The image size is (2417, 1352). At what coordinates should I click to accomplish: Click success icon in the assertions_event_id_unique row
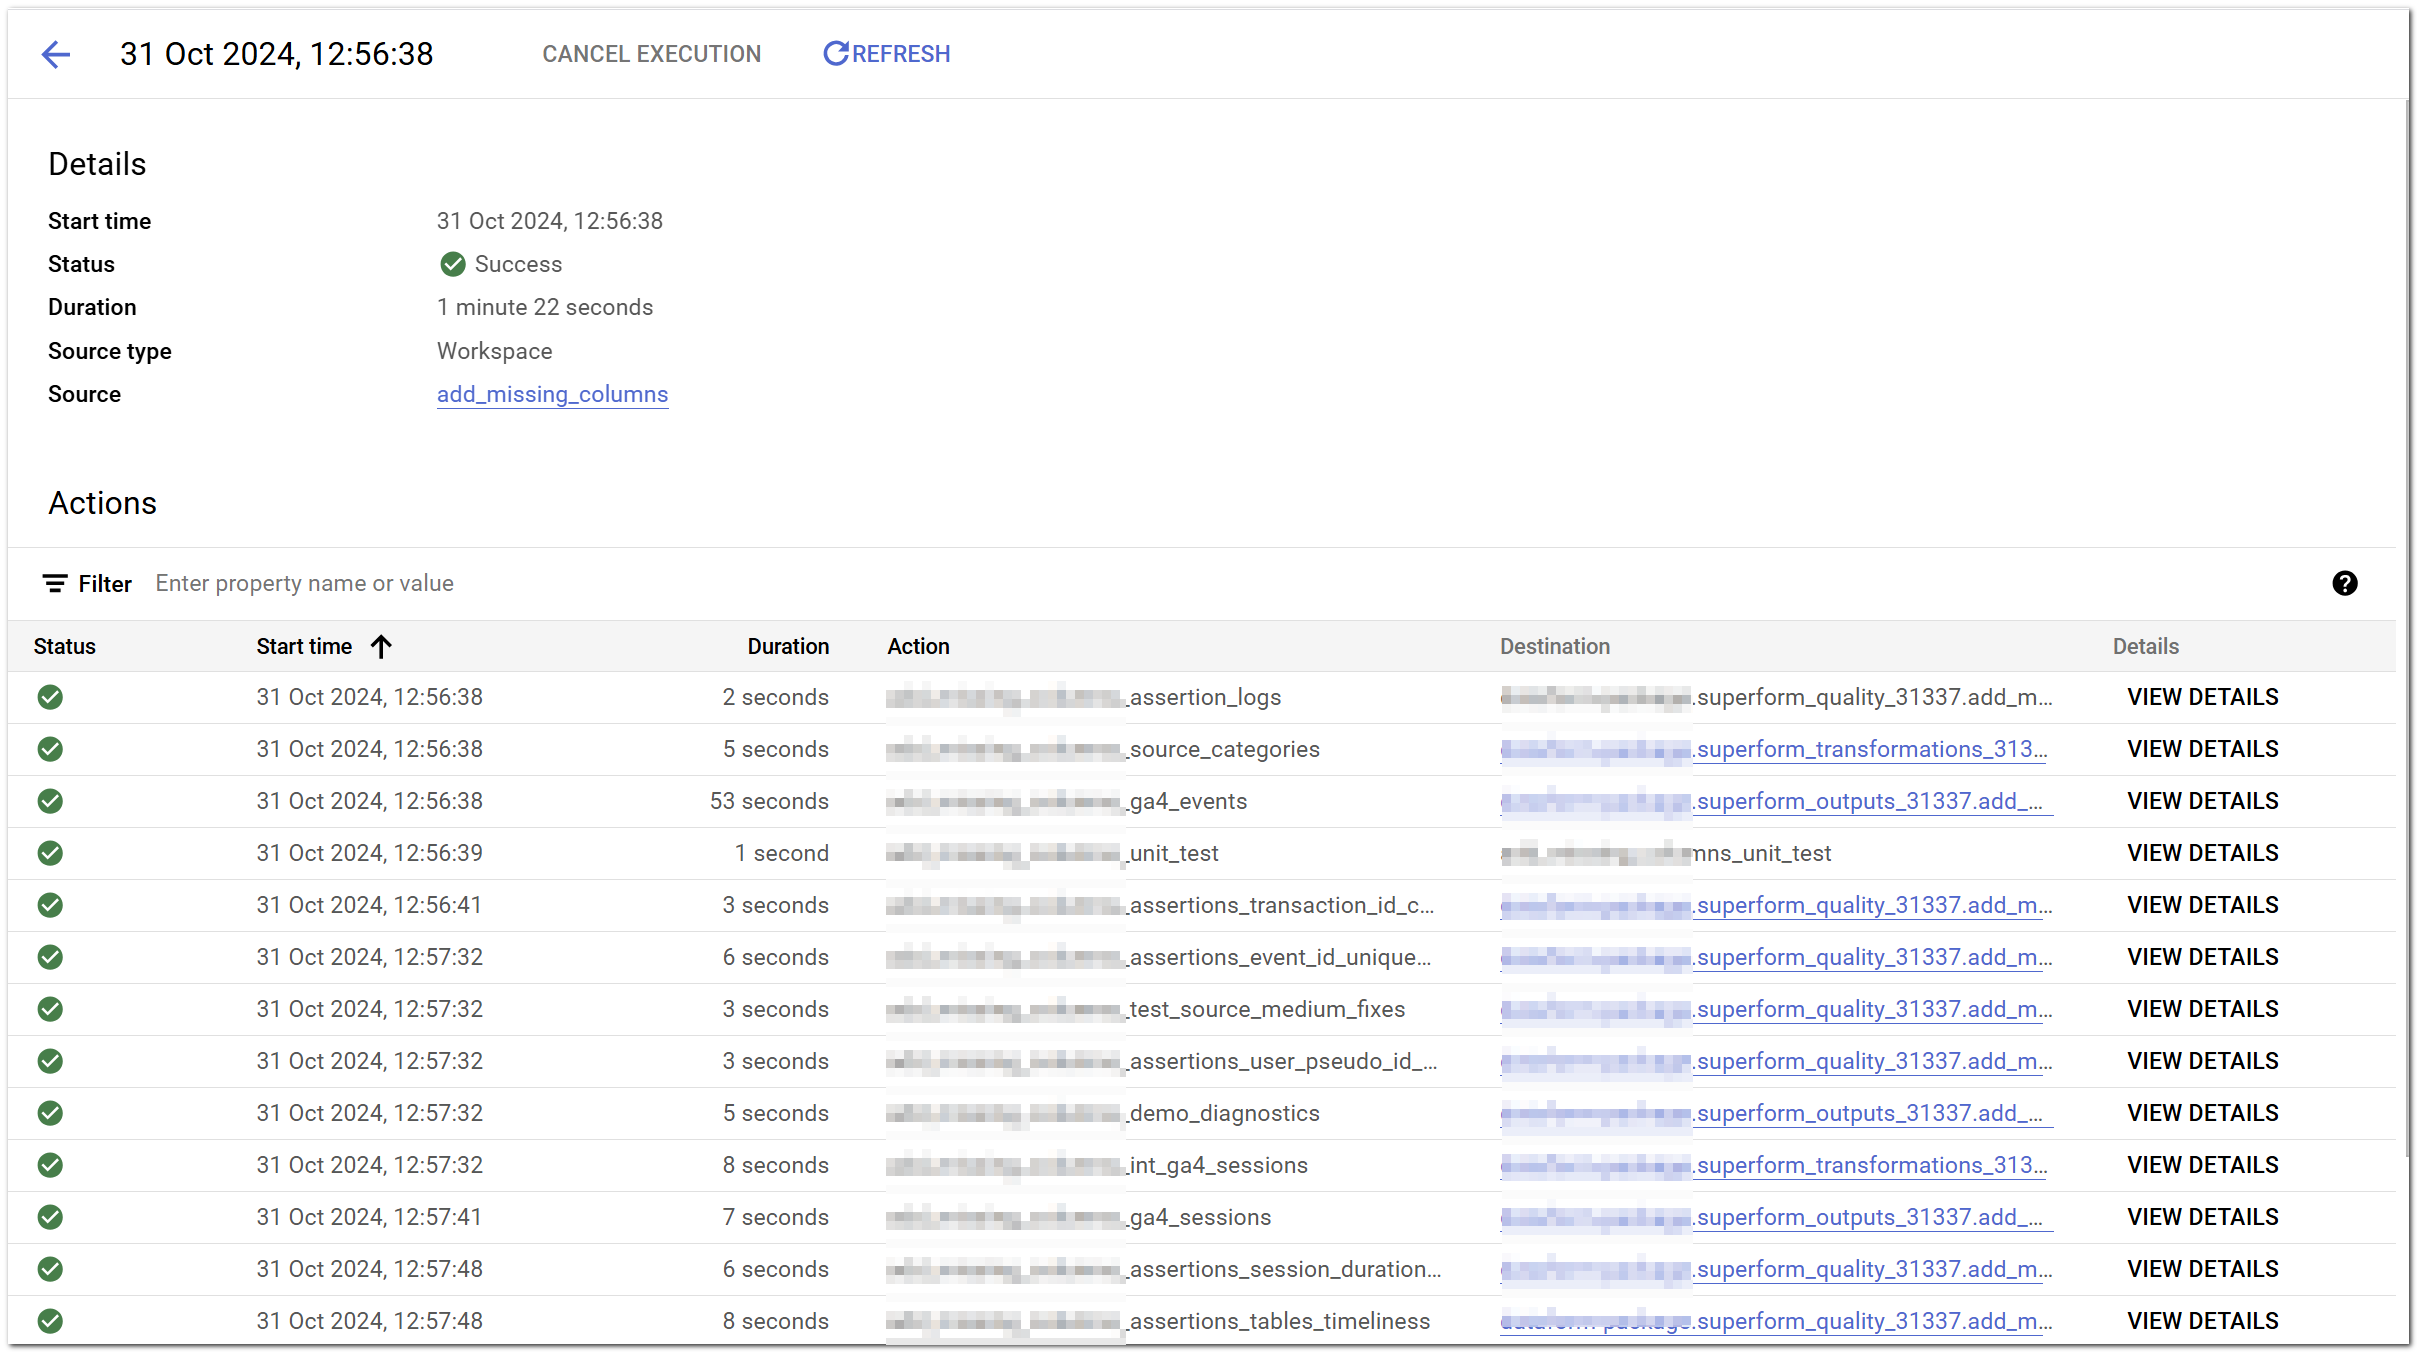point(50,957)
